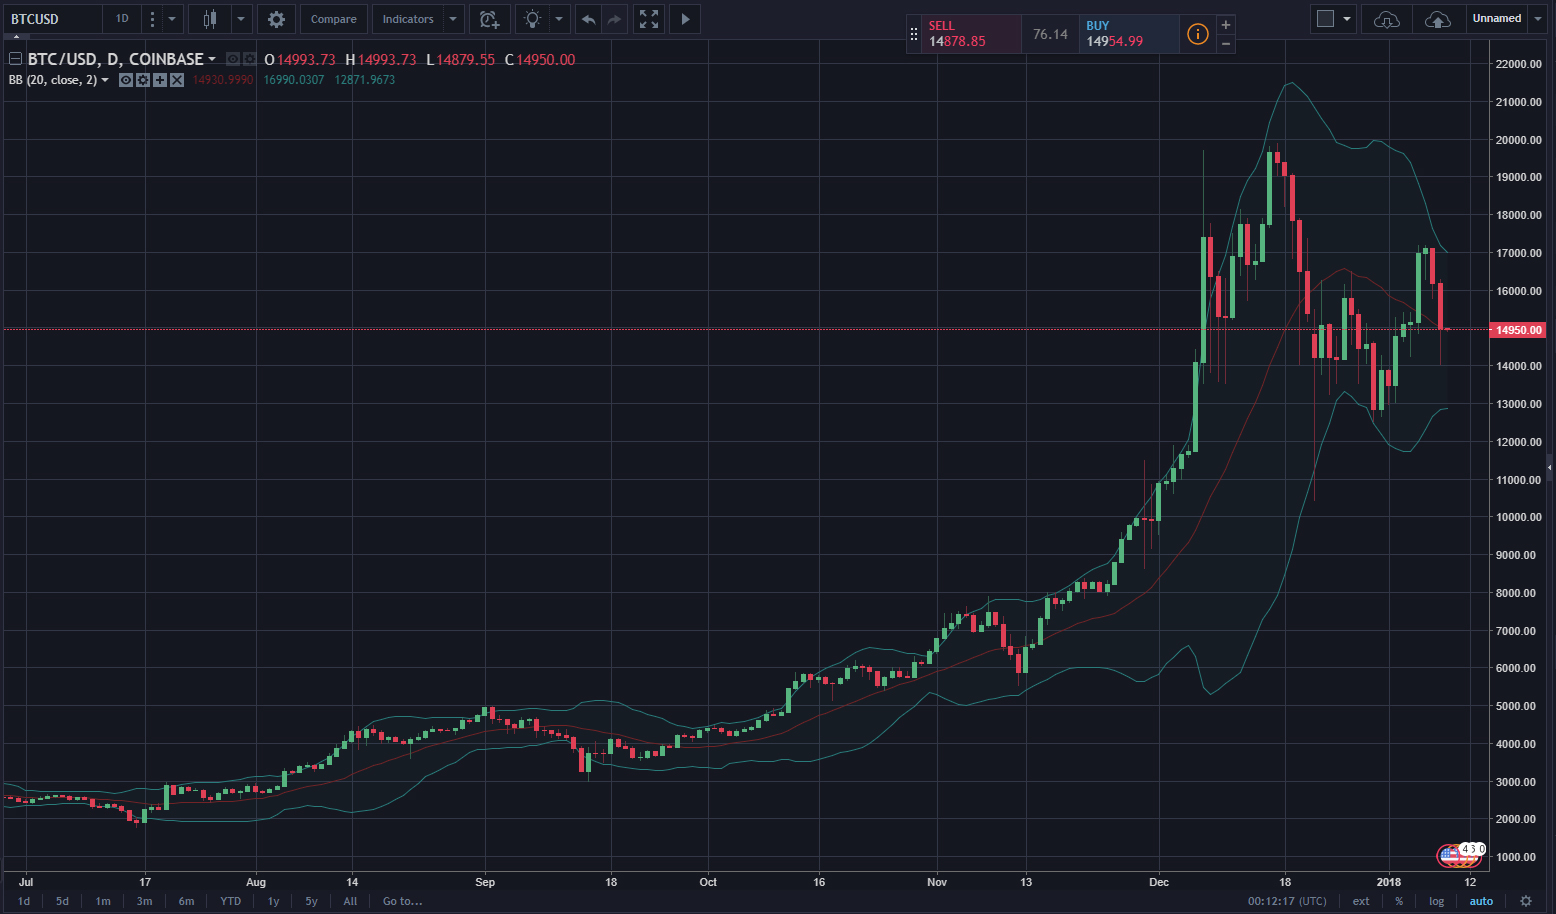This screenshot has height=914, width=1556.
Task: Select the 1d time range
Action: pos(24,901)
